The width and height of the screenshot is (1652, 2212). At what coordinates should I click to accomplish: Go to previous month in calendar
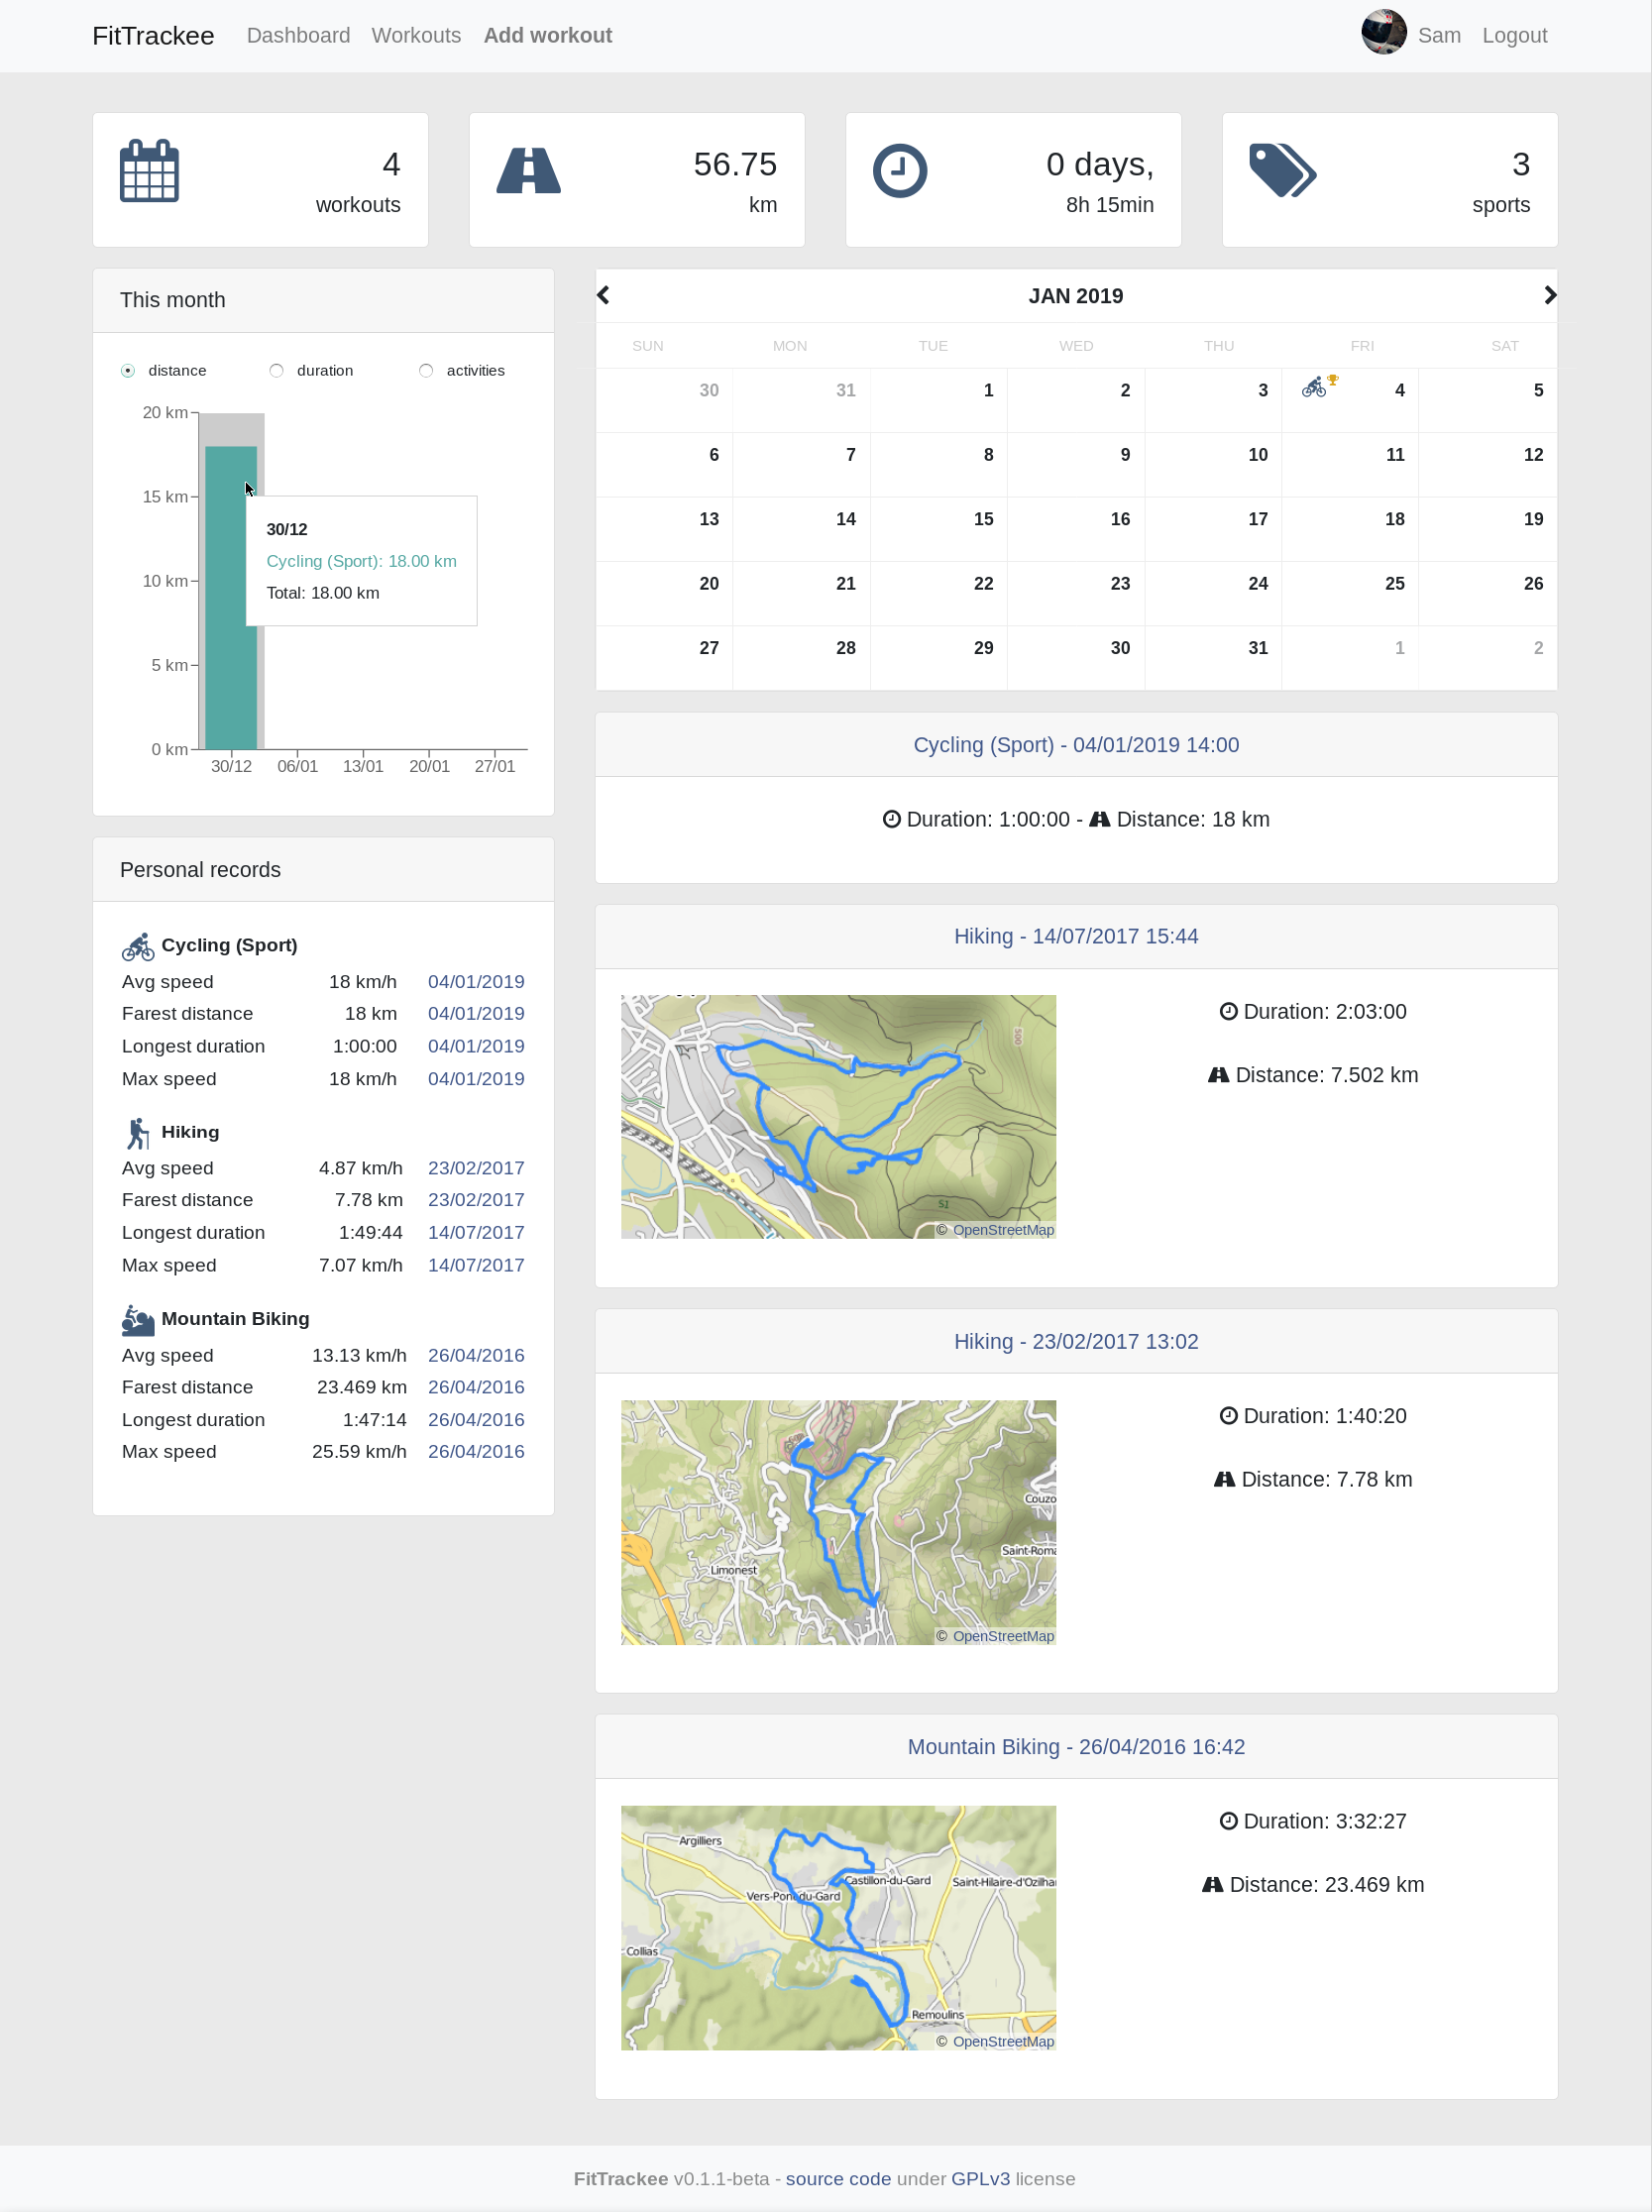(x=603, y=295)
